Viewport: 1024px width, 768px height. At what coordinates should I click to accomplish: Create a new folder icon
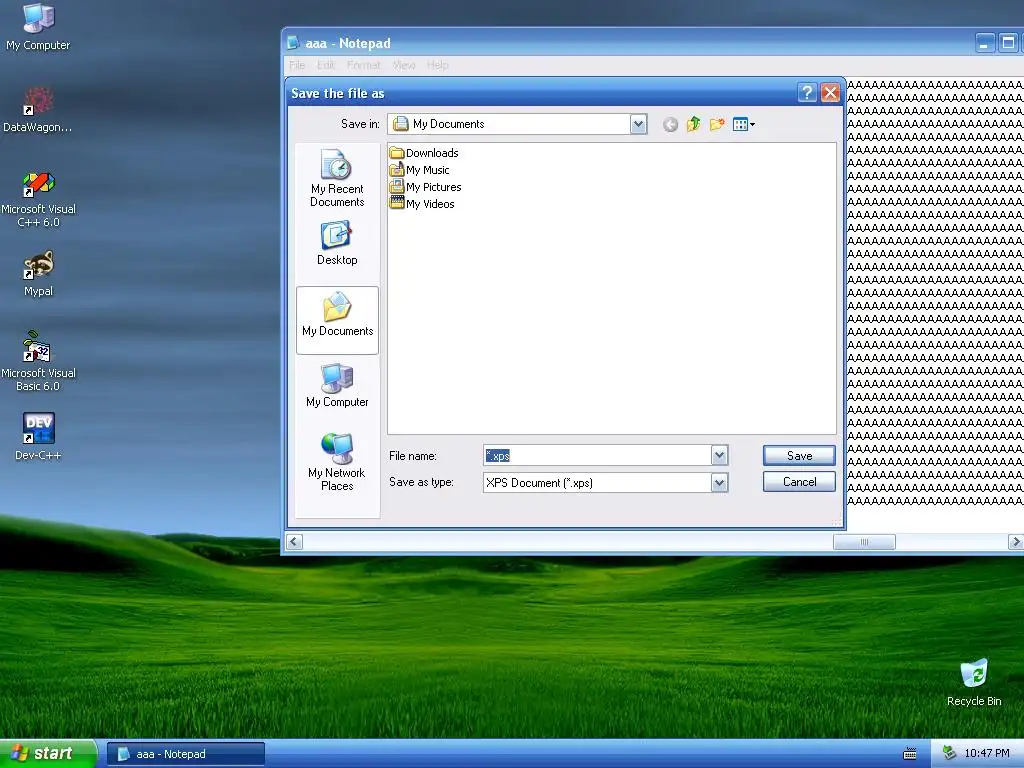tap(716, 124)
